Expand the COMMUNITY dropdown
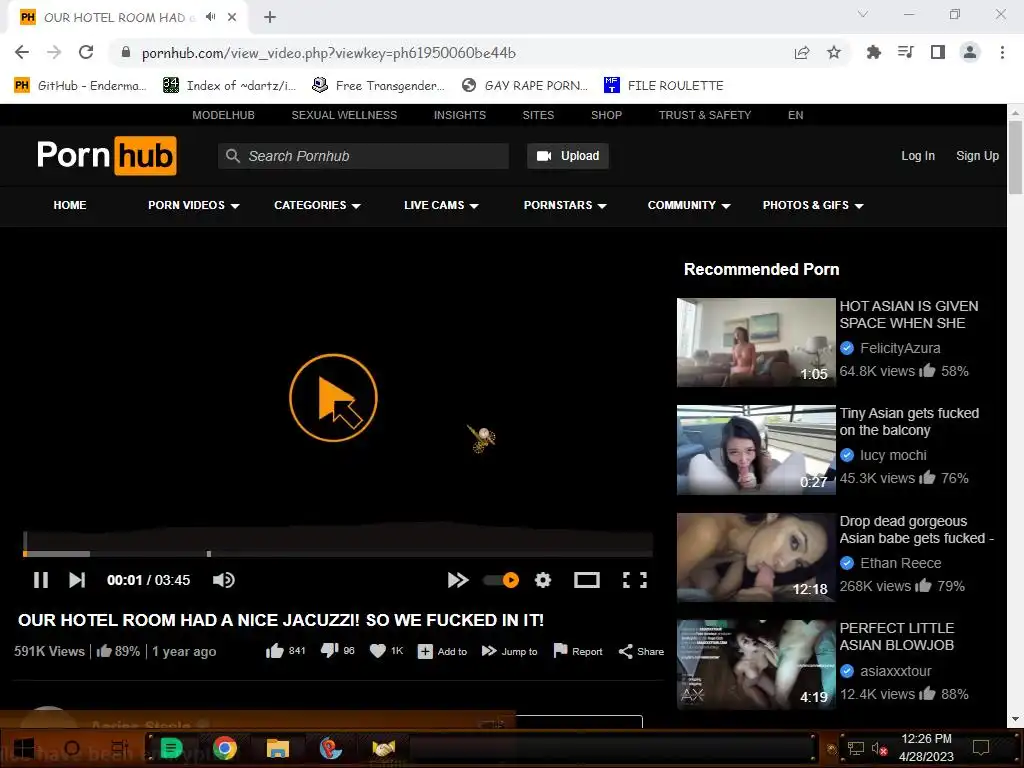The height and width of the screenshot is (768, 1024). coord(689,205)
